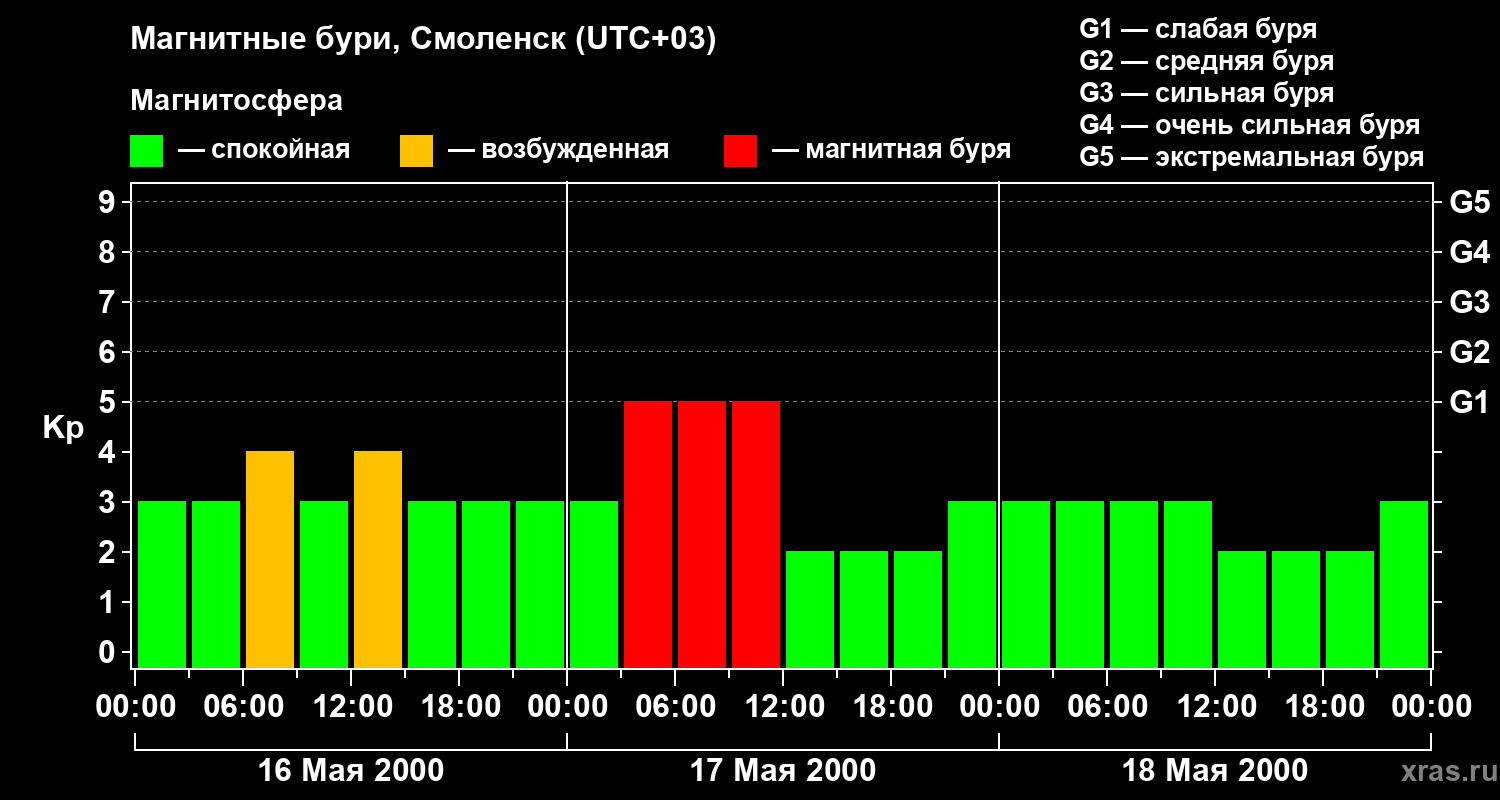Click the 'Магнитосфера' legend heading
This screenshot has height=800, width=1500.
click(236, 101)
